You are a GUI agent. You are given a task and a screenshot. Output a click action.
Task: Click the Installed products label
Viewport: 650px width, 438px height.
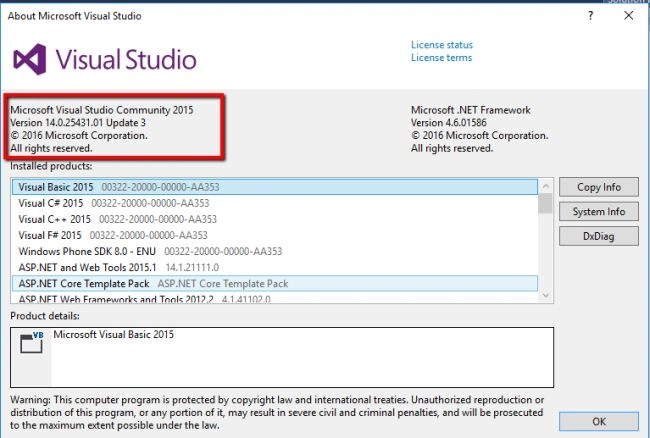[x=51, y=166]
